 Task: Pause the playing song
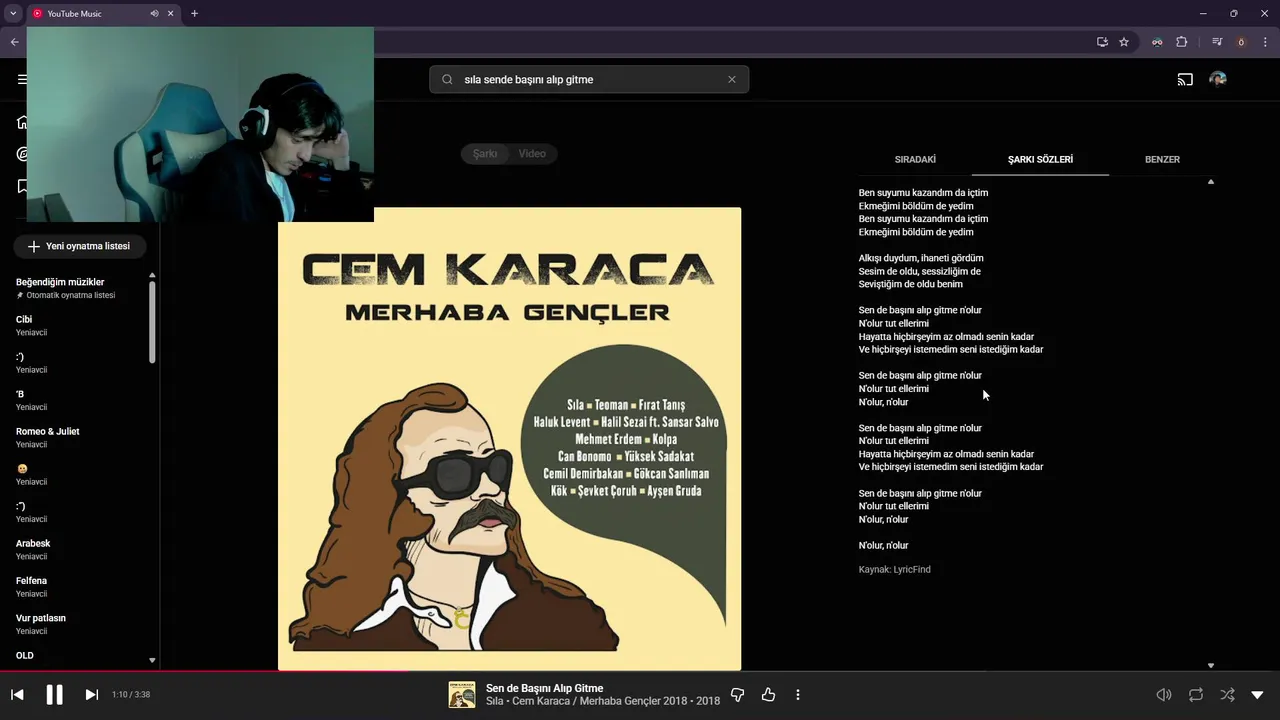click(x=54, y=694)
